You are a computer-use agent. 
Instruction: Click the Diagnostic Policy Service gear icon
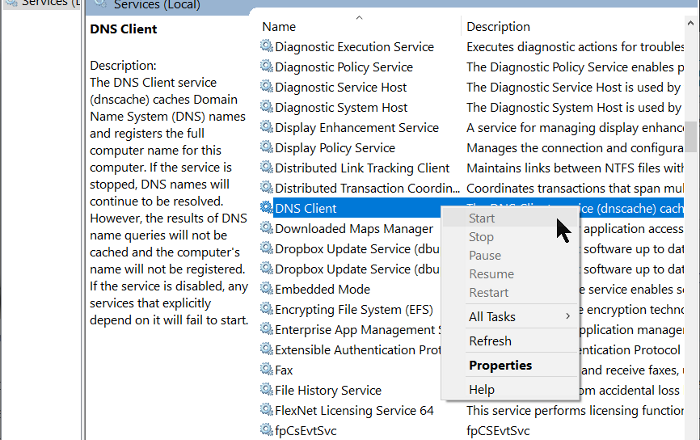[x=266, y=67]
